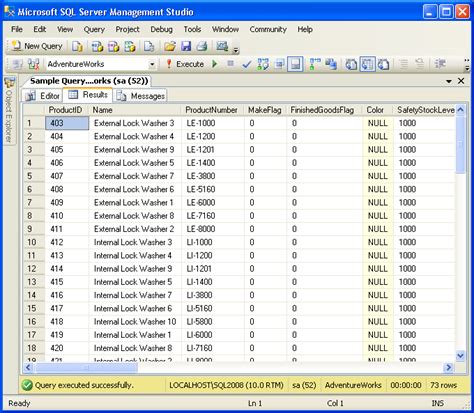Screen dimensions: 474x413
Task: Open the Query Options icon
Action: pos(279,64)
